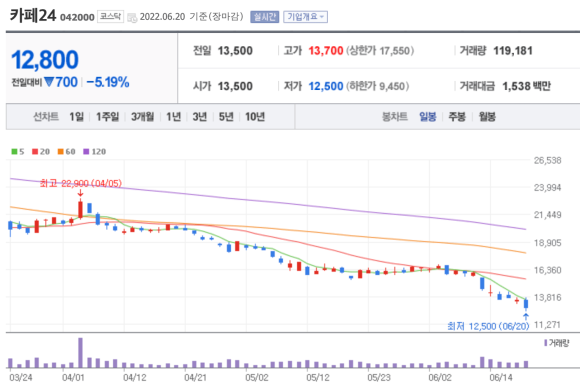Switch to the 주봉 weekly candle chart
Viewport: 580px width, 389px height.
[457, 117]
